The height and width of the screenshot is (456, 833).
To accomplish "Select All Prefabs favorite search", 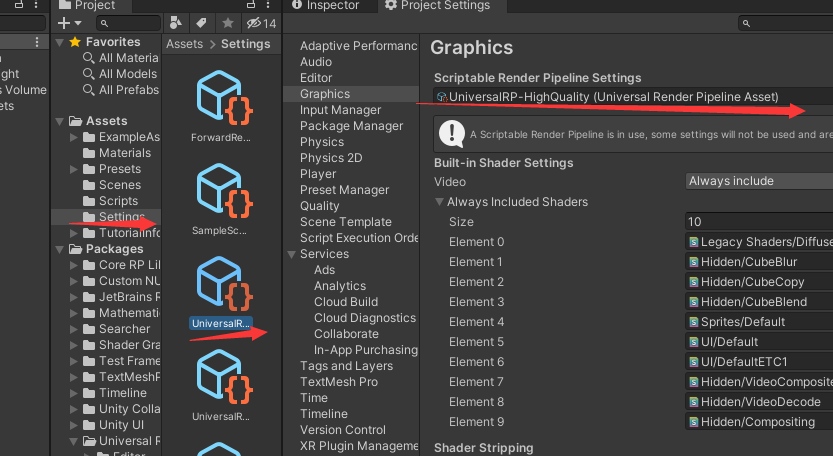I will click(x=121, y=90).
